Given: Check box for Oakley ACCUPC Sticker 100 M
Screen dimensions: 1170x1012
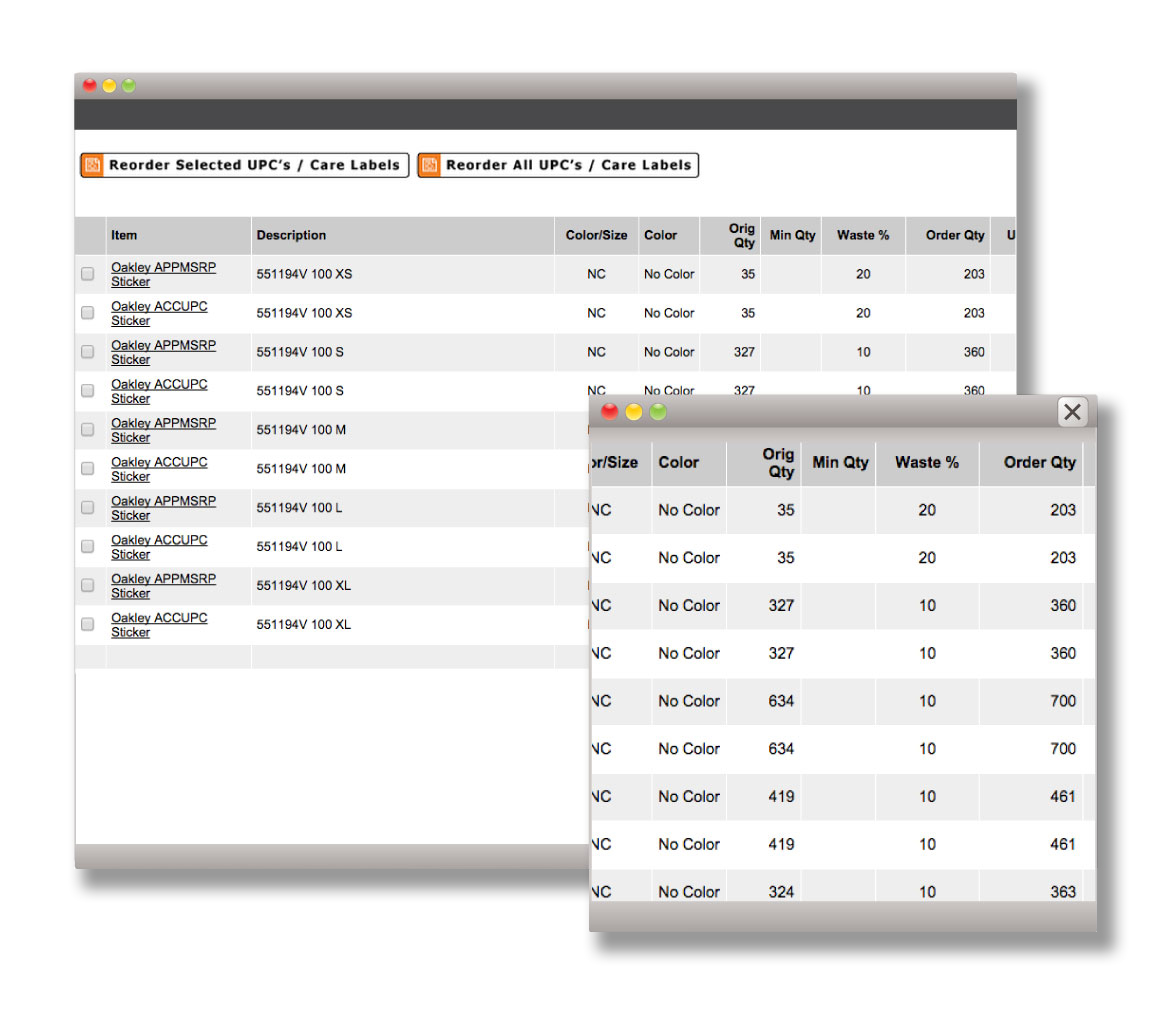Looking at the screenshot, I should (x=88, y=468).
